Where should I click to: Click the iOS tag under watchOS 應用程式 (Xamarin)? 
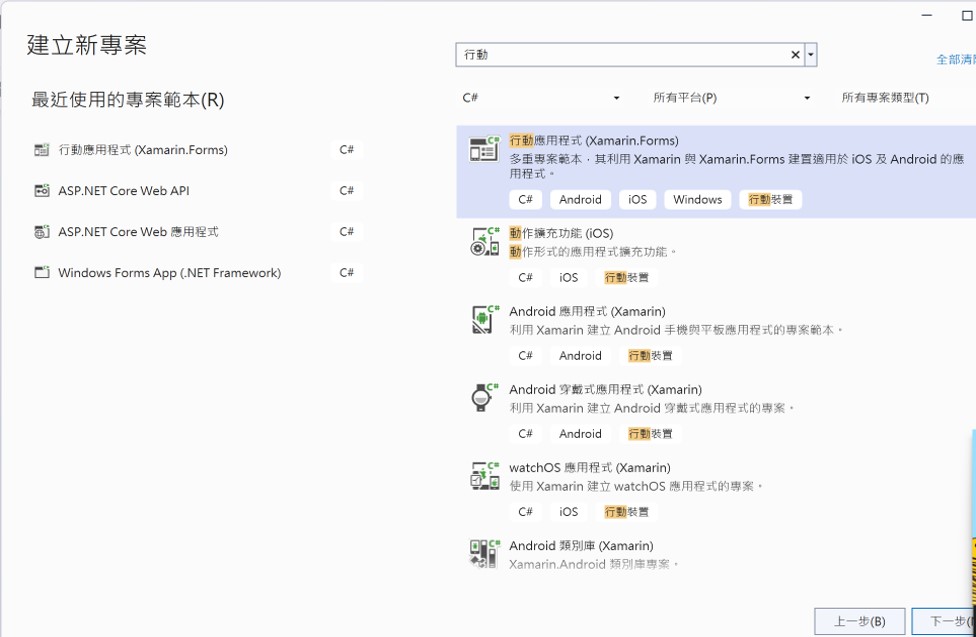tap(568, 512)
